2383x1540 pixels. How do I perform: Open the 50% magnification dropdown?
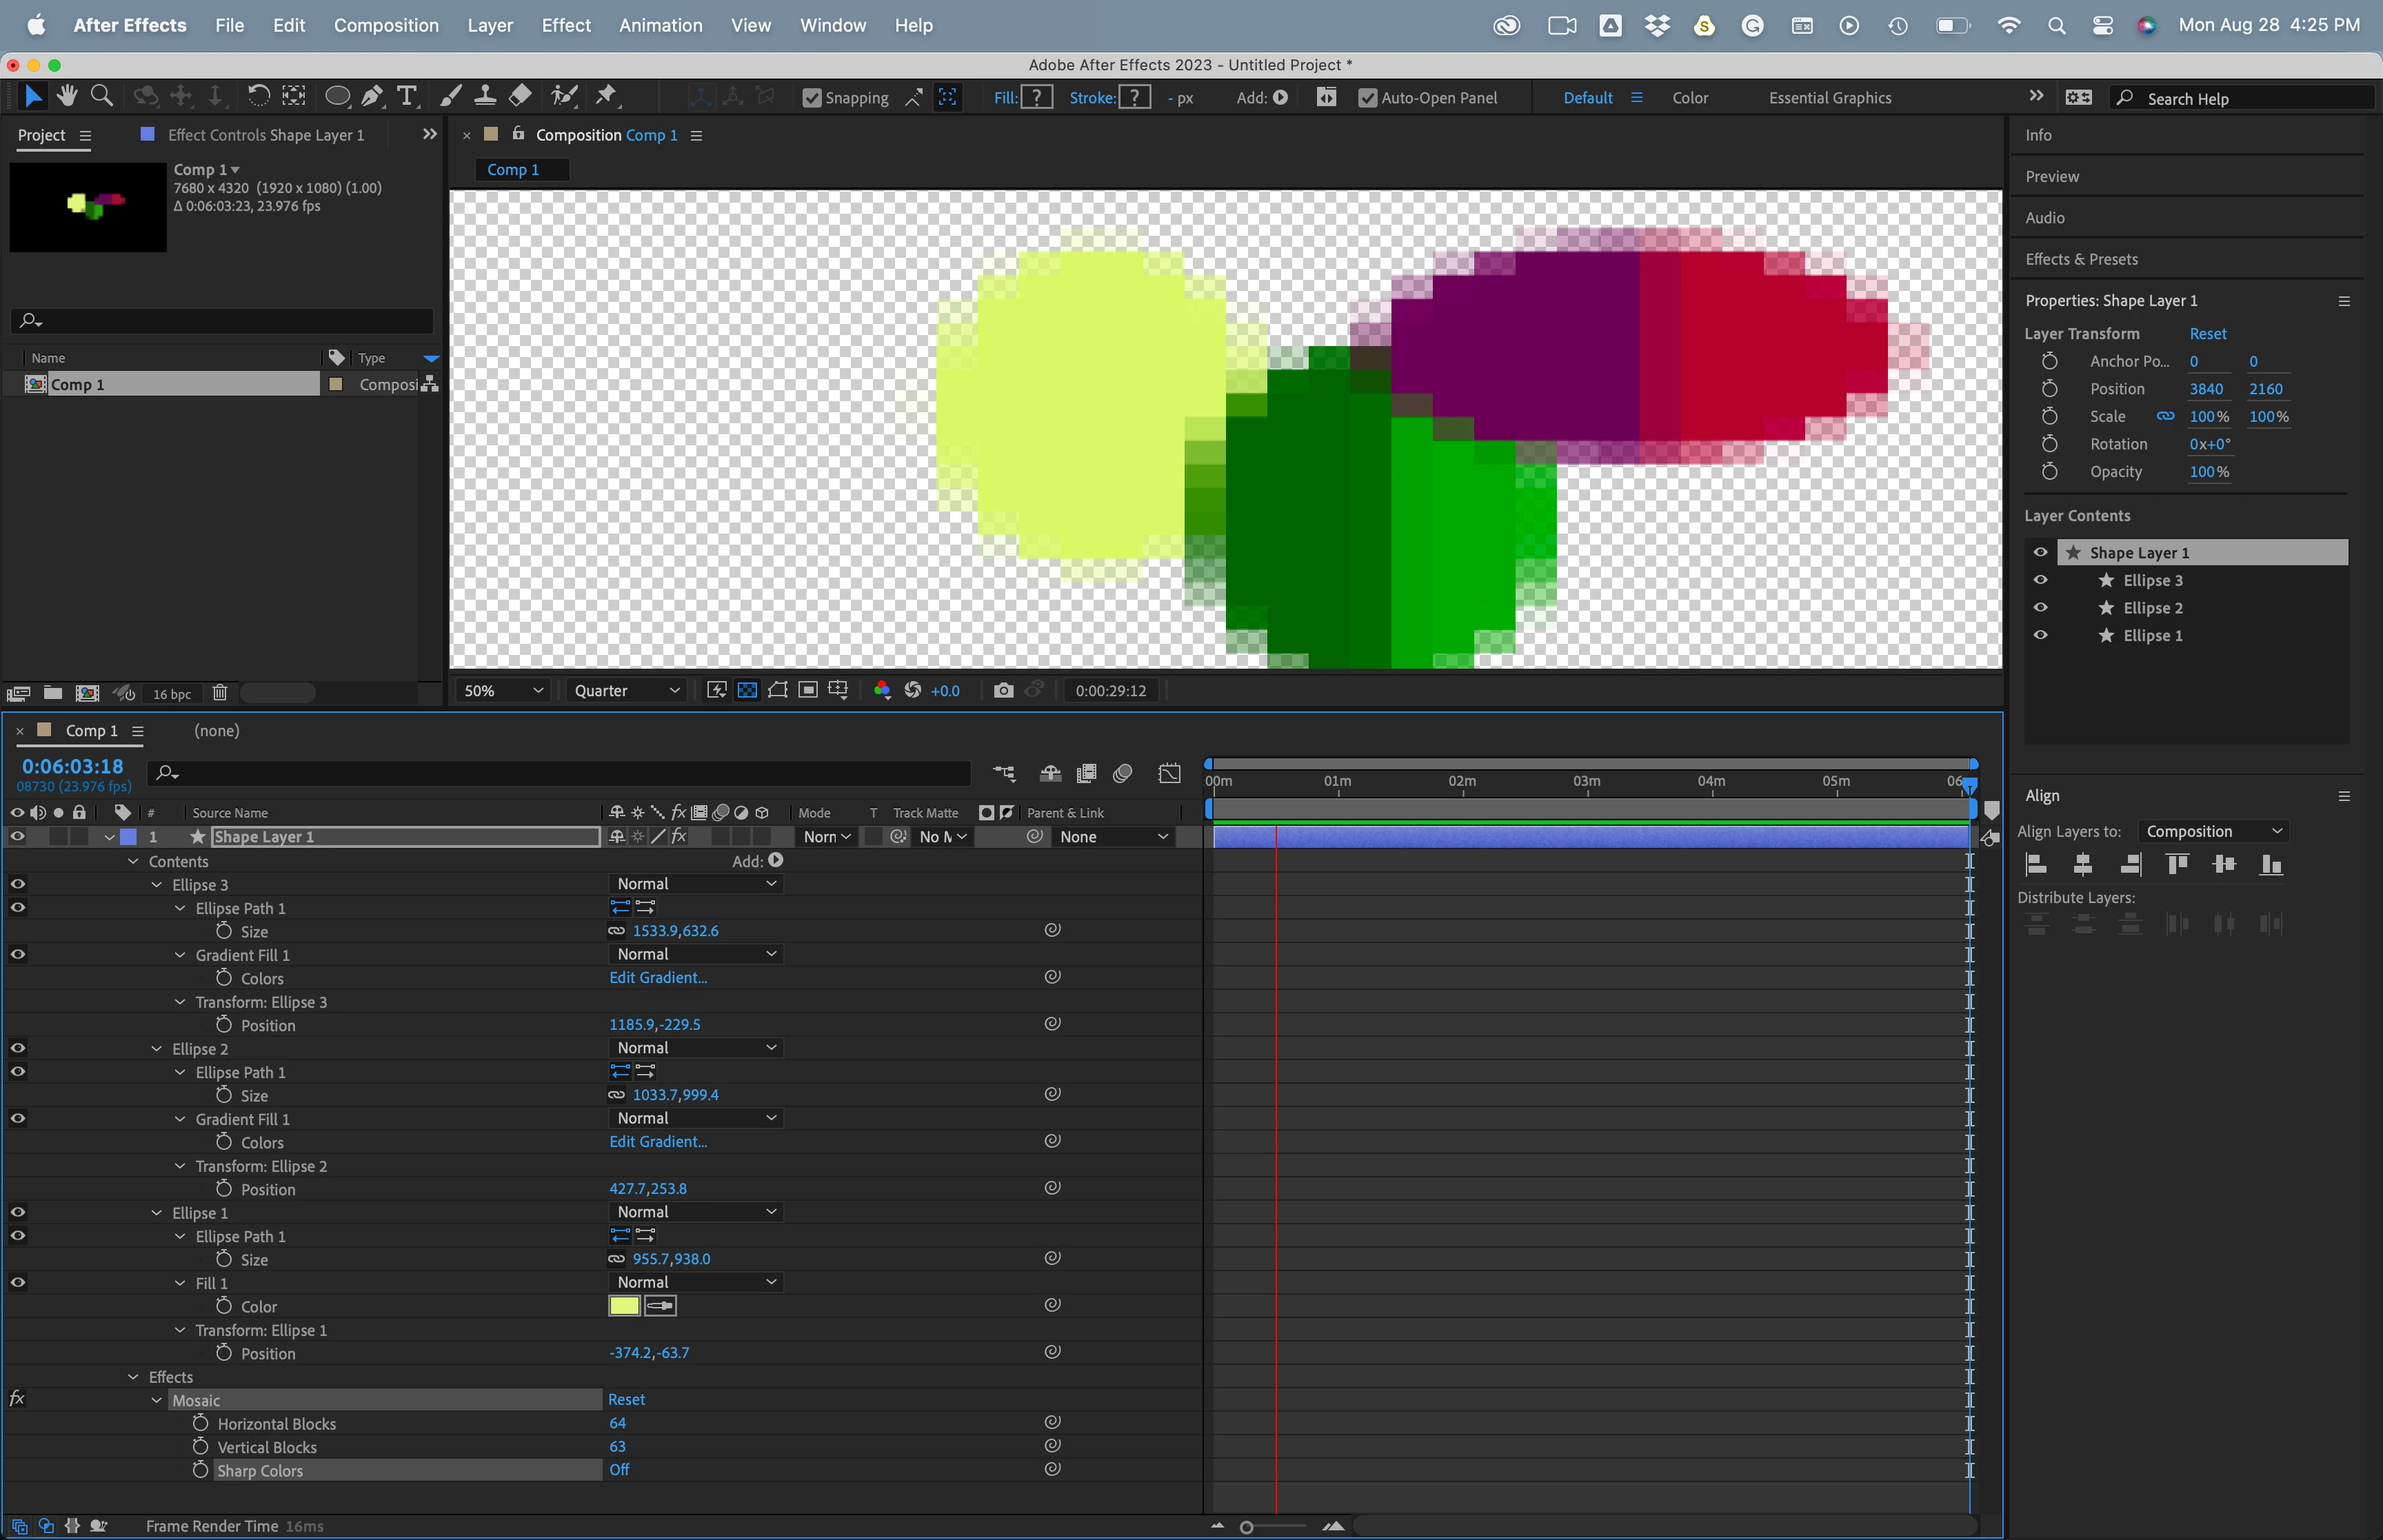pyautogui.click(x=503, y=690)
